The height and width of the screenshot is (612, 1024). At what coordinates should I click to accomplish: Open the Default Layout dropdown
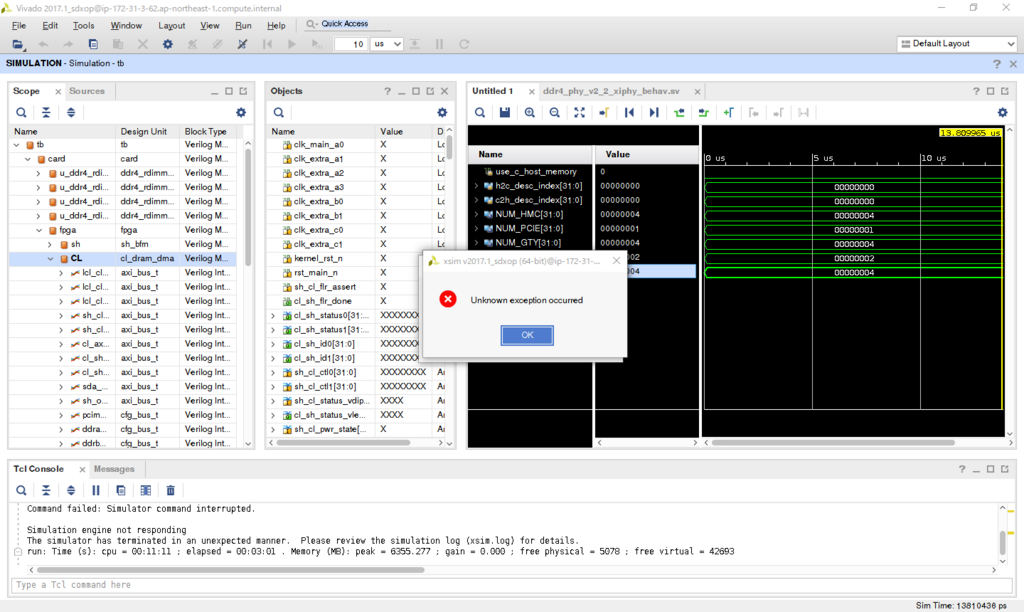(957, 44)
